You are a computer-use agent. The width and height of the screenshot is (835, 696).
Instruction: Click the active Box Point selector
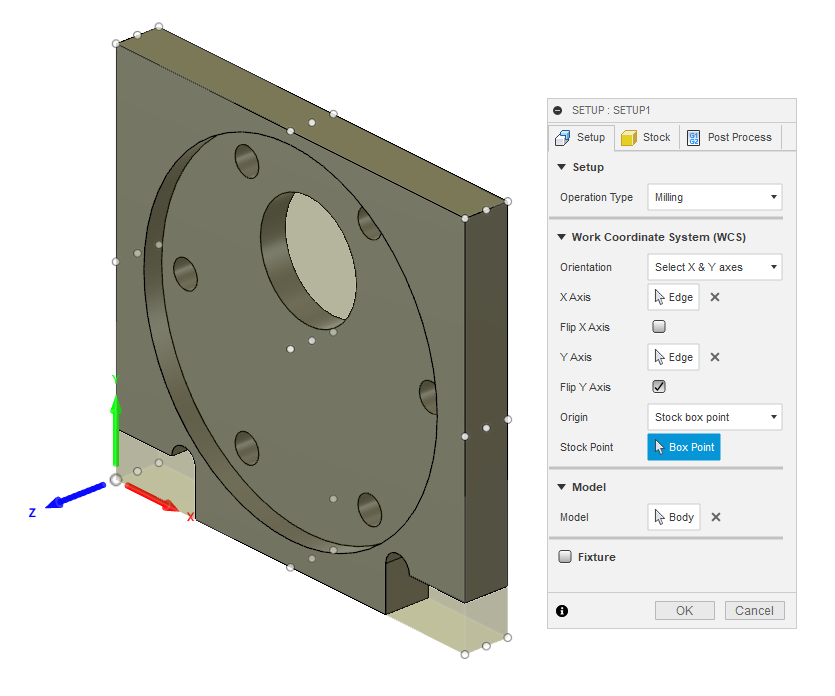(683, 447)
